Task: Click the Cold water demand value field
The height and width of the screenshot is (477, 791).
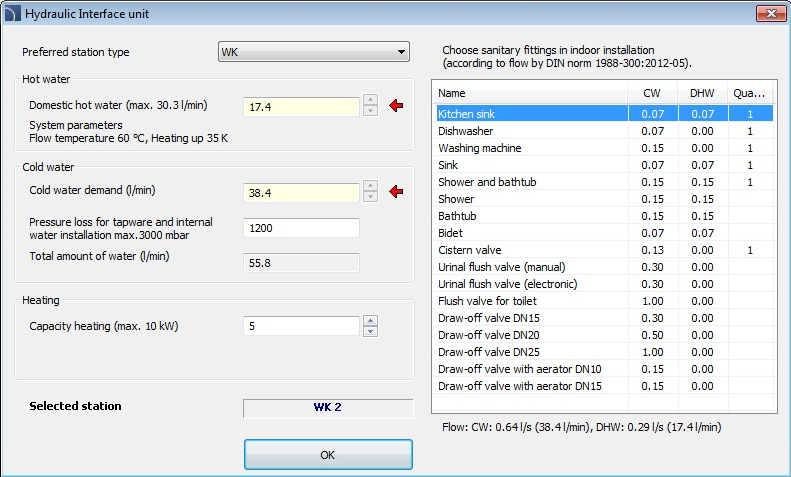Action: 301,191
